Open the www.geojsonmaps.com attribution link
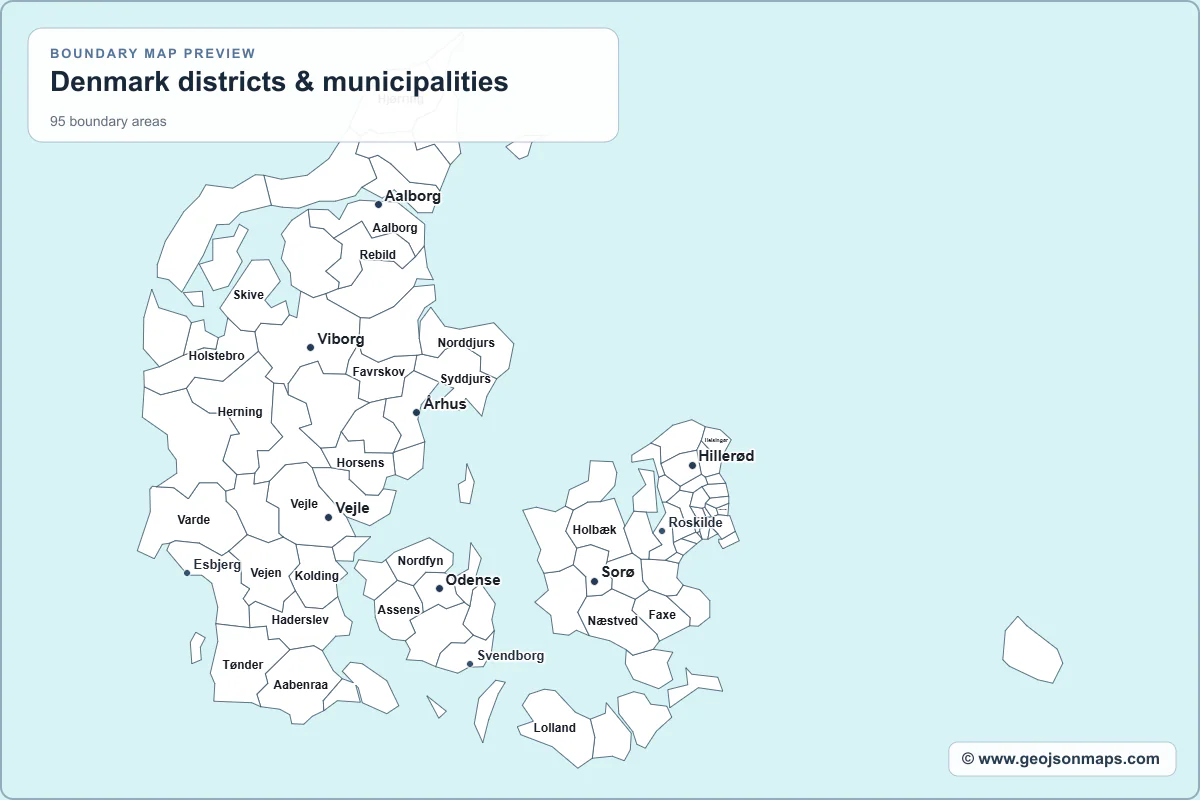The height and width of the screenshot is (800, 1200). coord(1061,759)
